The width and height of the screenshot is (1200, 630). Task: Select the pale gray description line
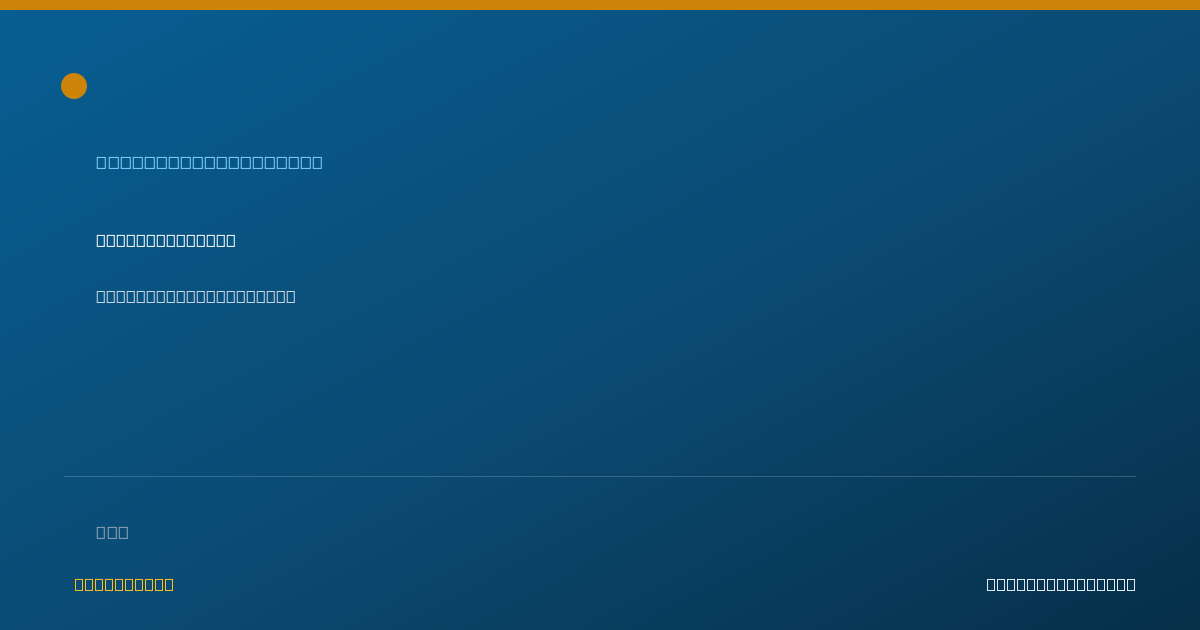click(196, 296)
